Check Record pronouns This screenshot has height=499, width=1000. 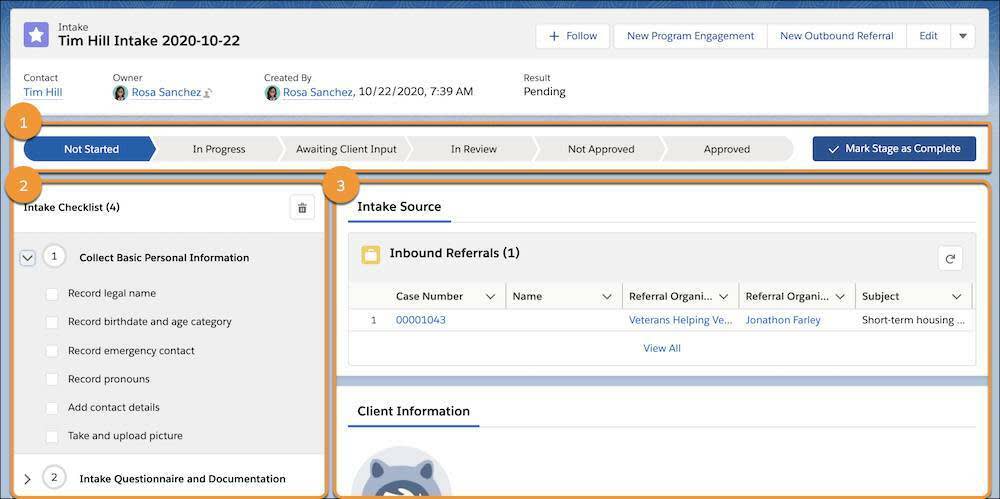point(52,379)
